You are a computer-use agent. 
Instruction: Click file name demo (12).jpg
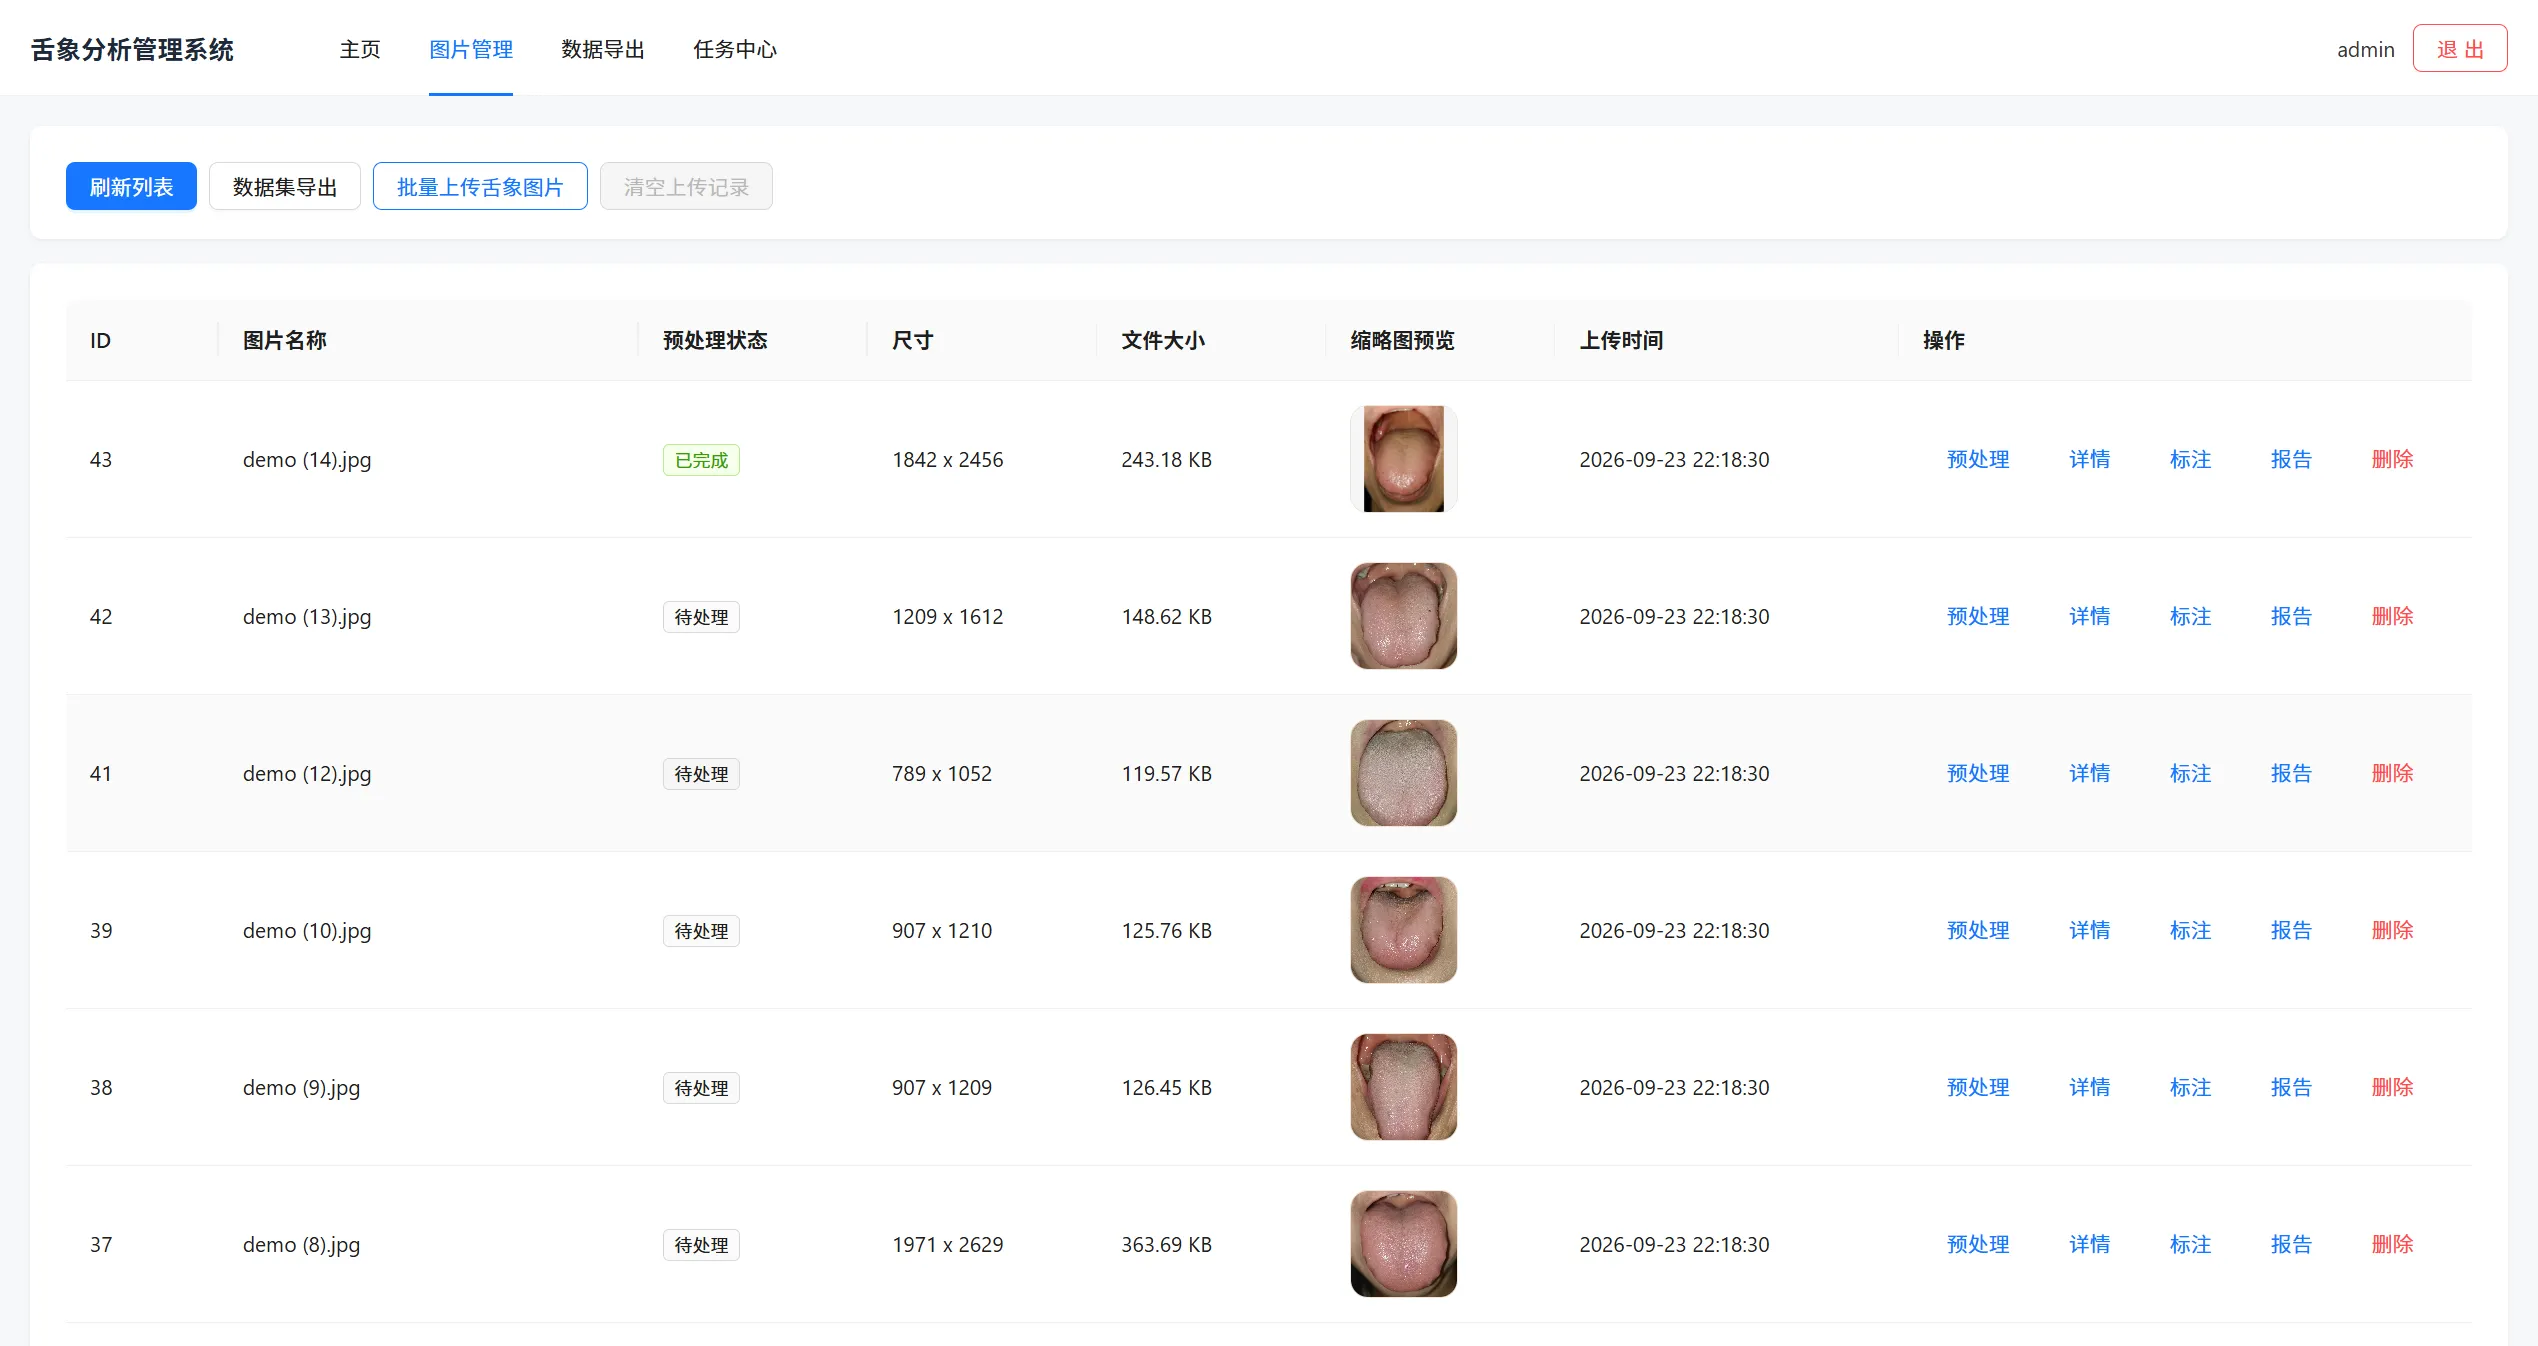[307, 774]
